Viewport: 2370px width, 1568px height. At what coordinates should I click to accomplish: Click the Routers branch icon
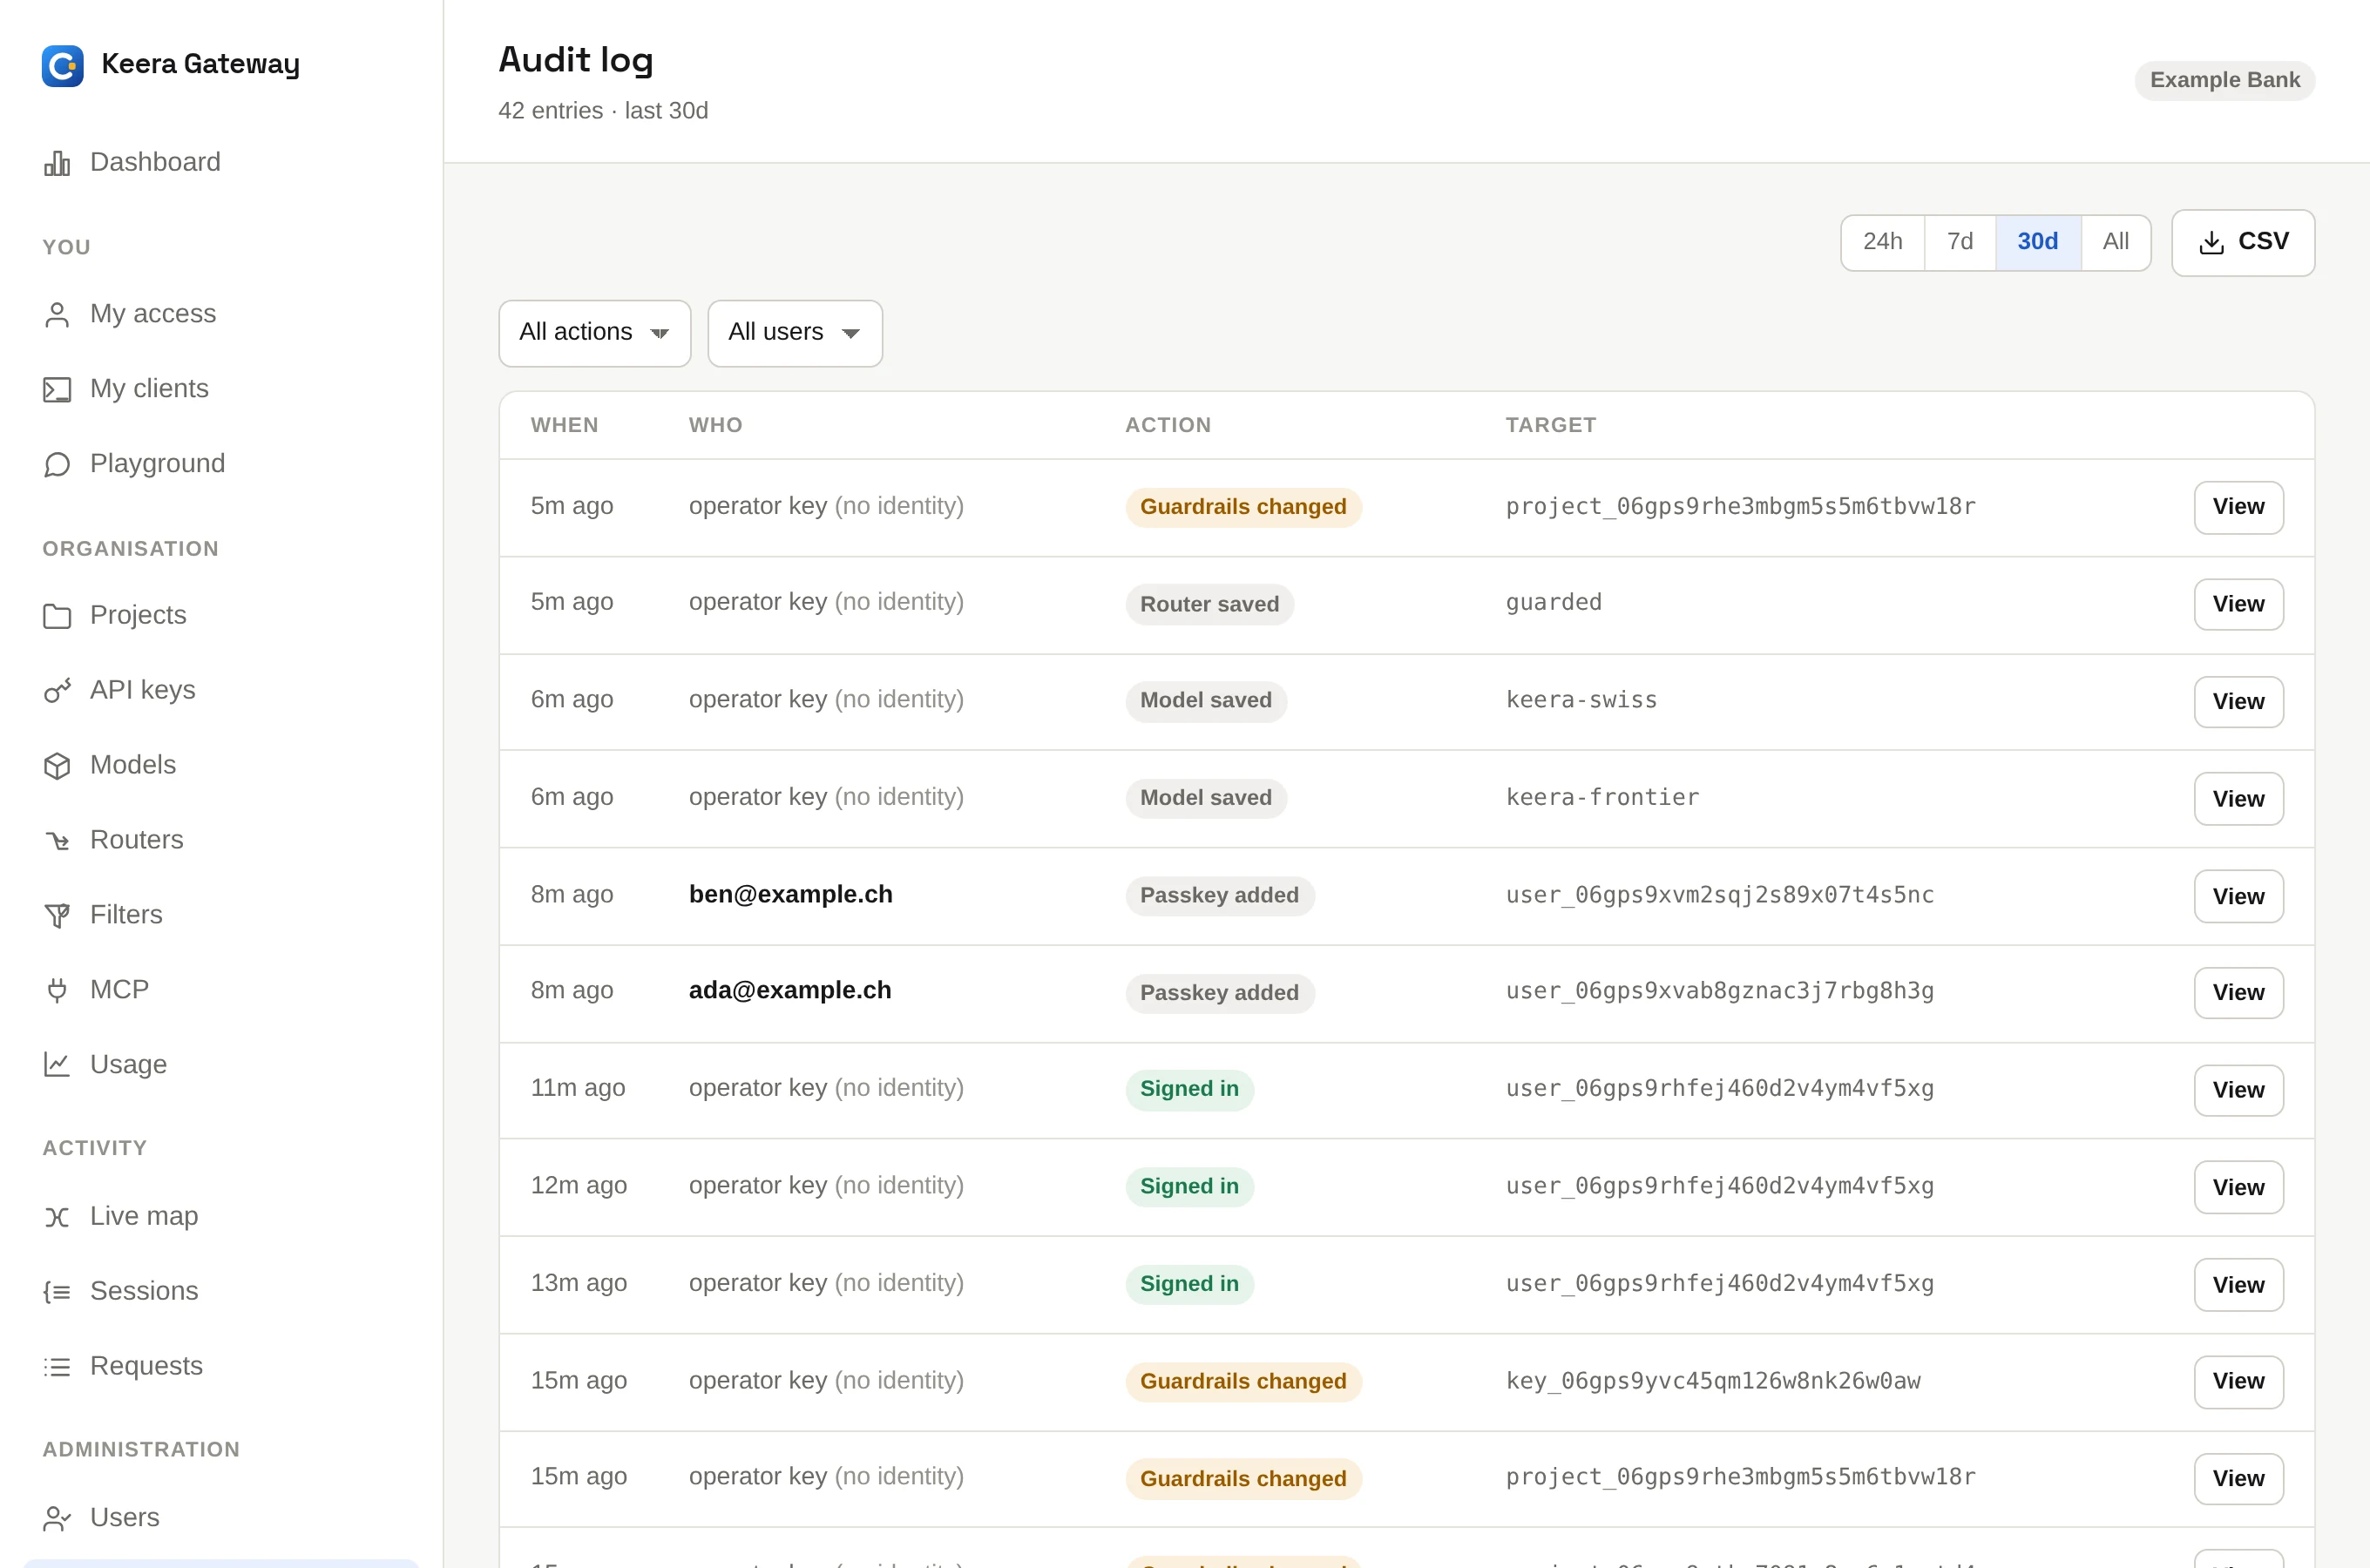[x=57, y=840]
